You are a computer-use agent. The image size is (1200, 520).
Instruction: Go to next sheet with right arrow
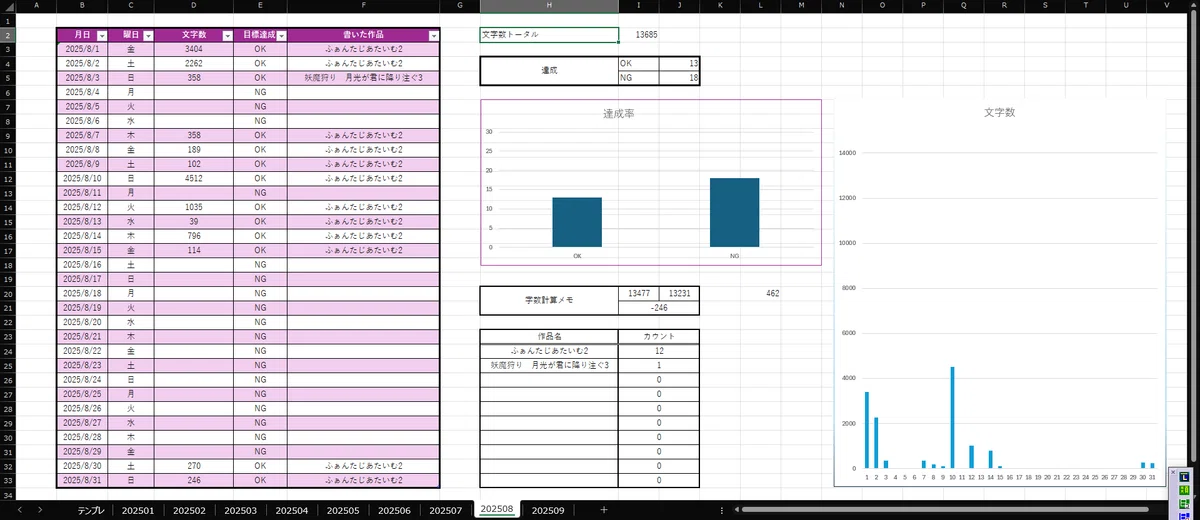(x=39, y=510)
